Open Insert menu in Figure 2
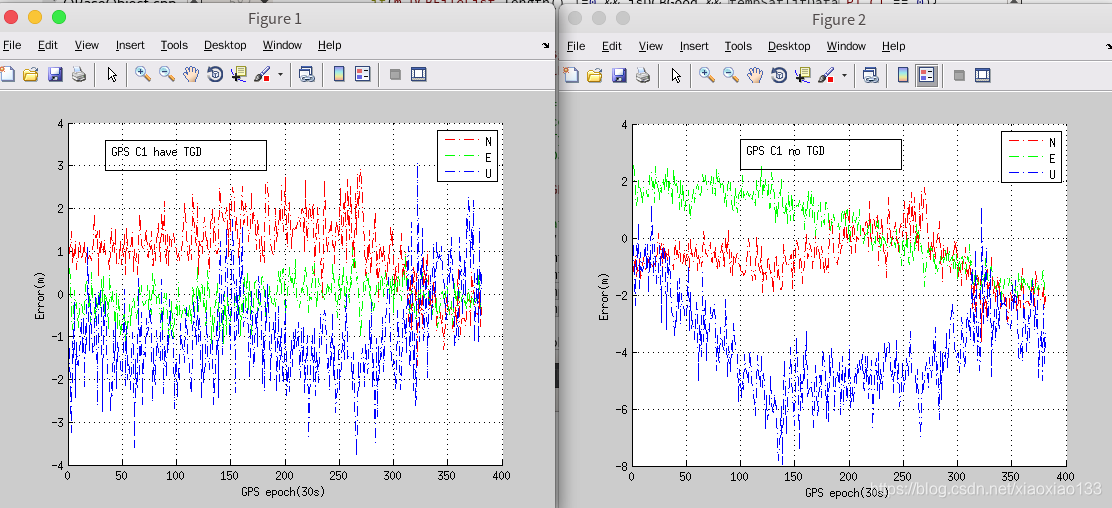 tap(694, 45)
